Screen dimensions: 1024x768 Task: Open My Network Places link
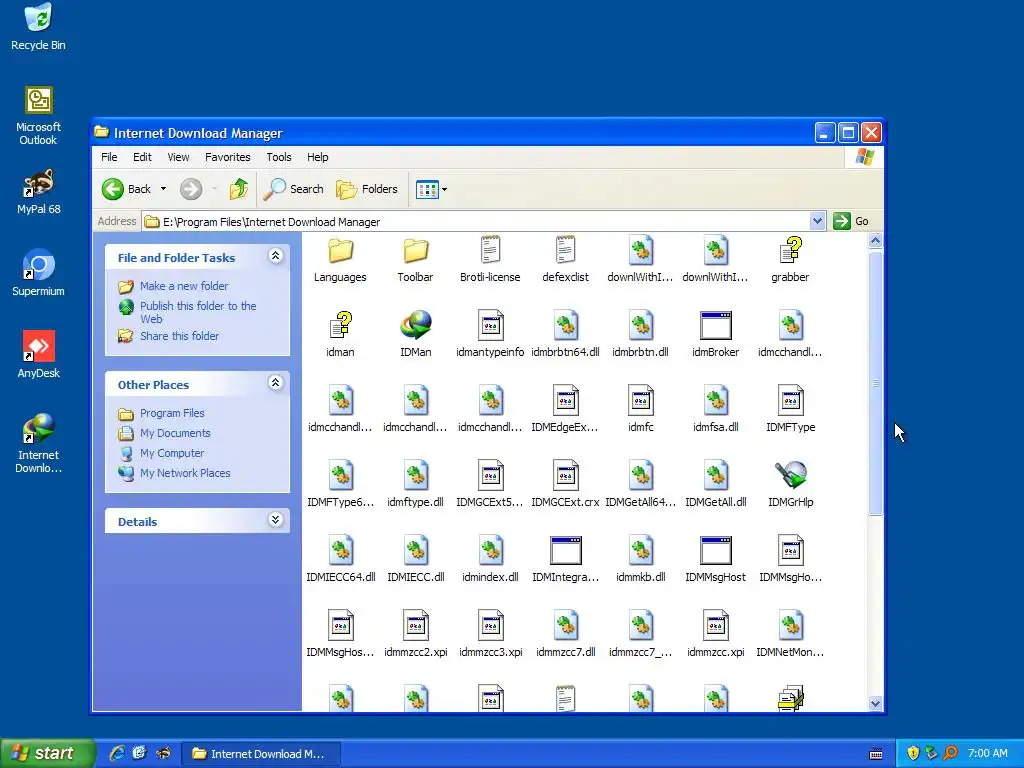pyautogui.click(x=185, y=473)
